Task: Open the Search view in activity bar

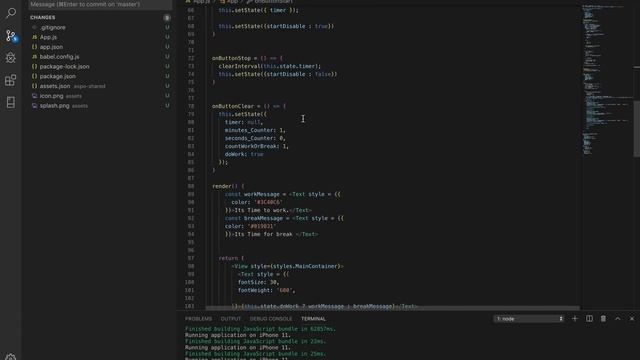Action: 11,13
